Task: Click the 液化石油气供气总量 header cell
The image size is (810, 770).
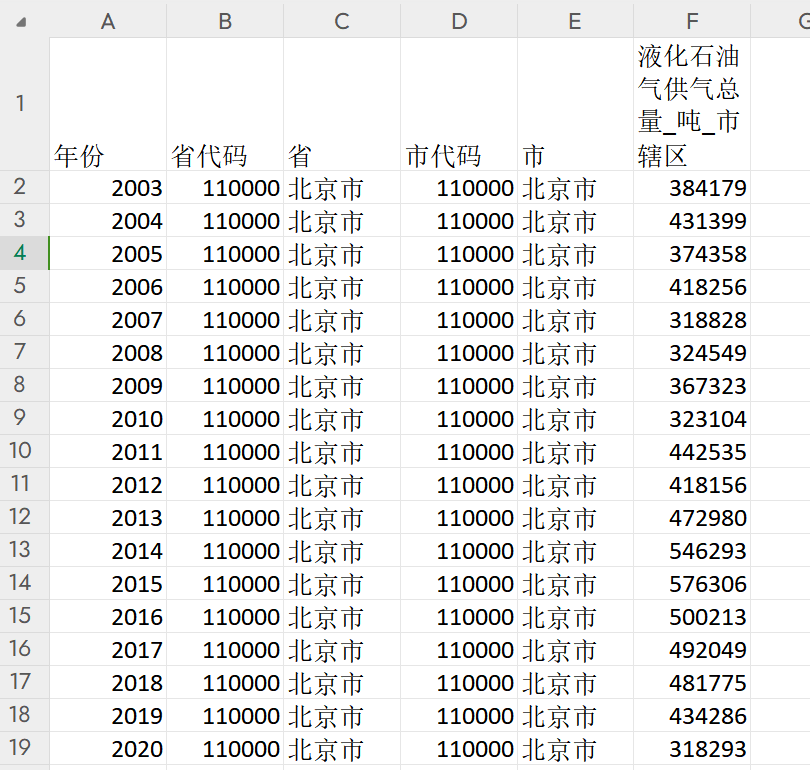Action: click(692, 104)
